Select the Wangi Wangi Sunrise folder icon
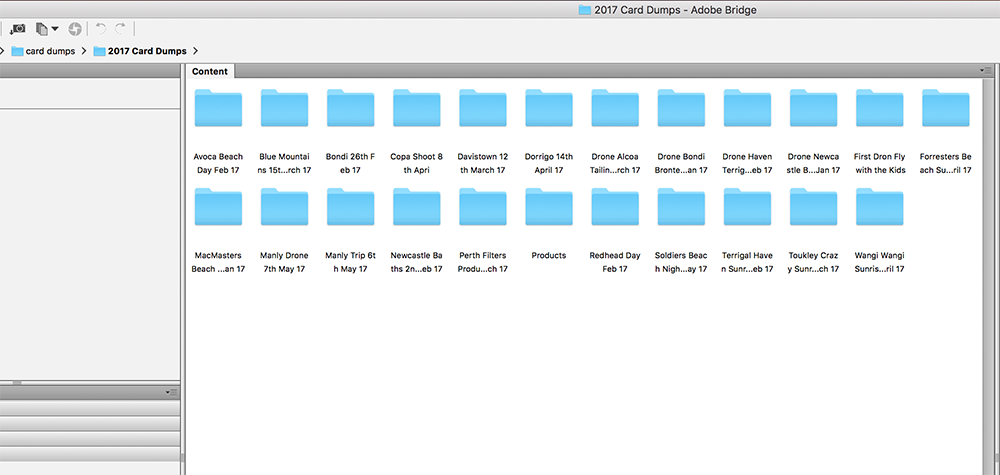Image resolution: width=1000 pixels, height=475 pixels. point(879,207)
